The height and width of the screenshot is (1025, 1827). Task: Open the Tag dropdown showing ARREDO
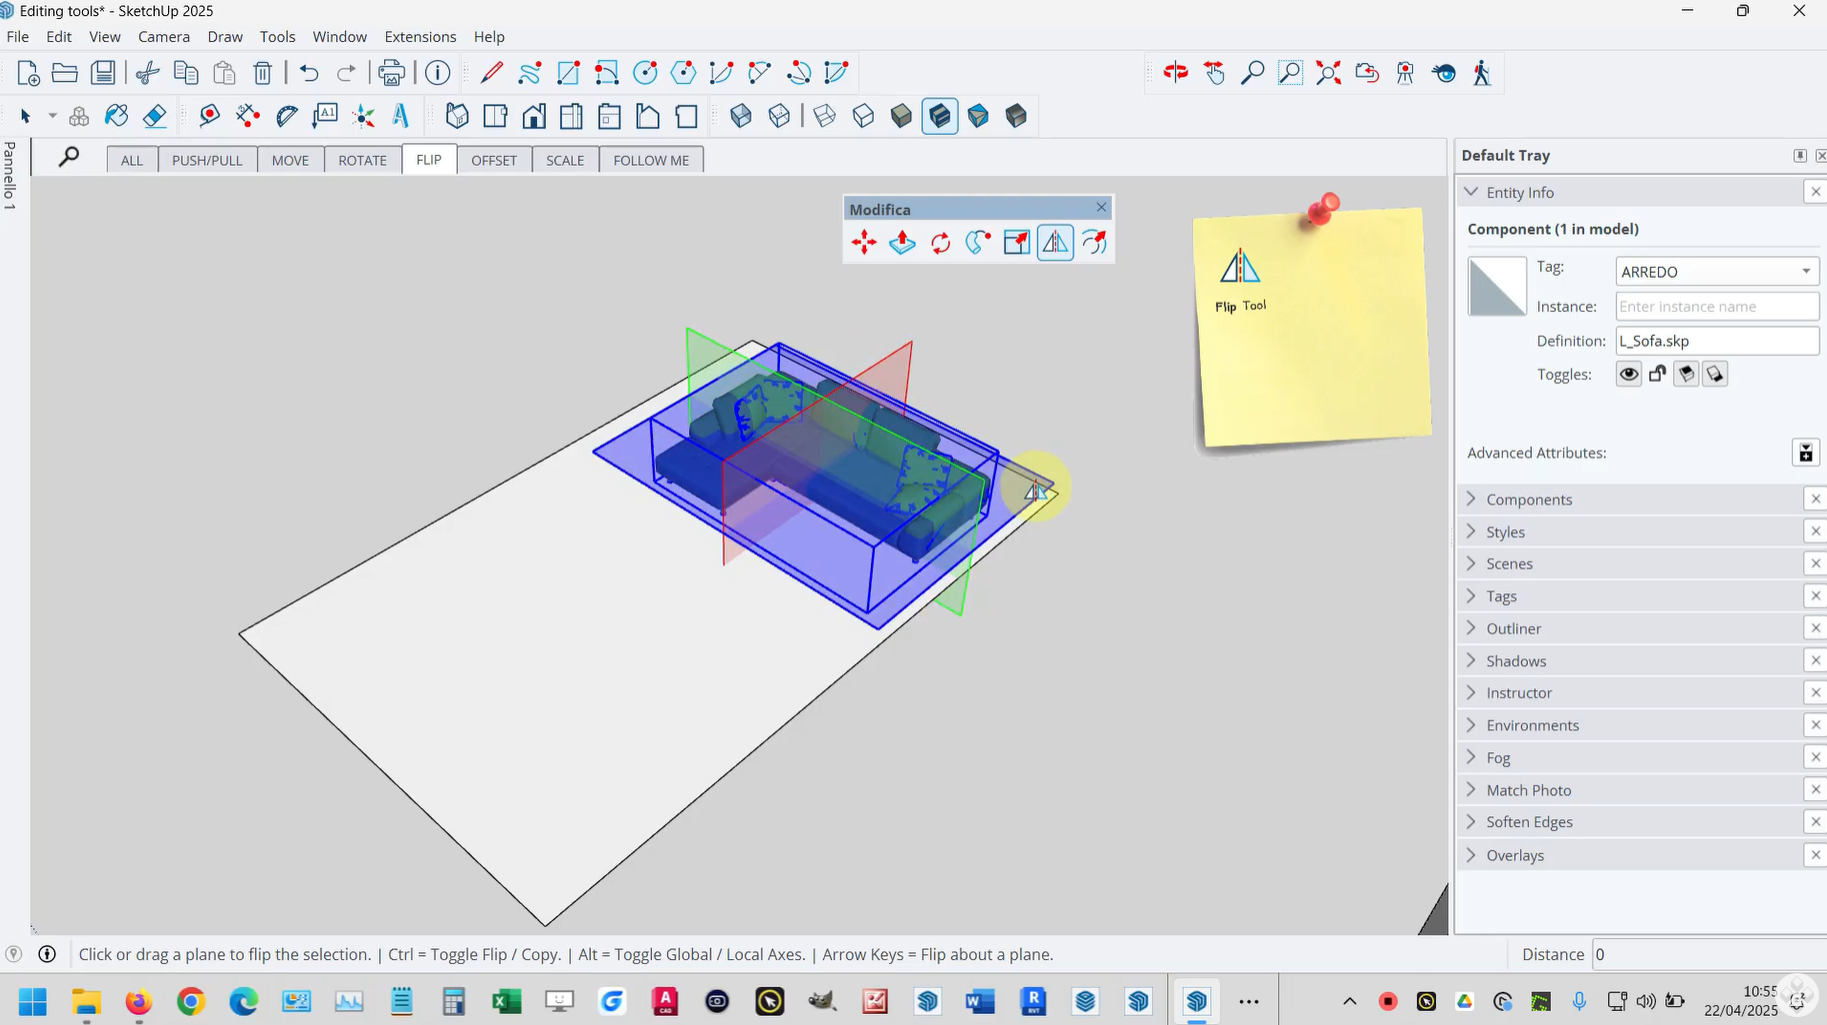1716,272
